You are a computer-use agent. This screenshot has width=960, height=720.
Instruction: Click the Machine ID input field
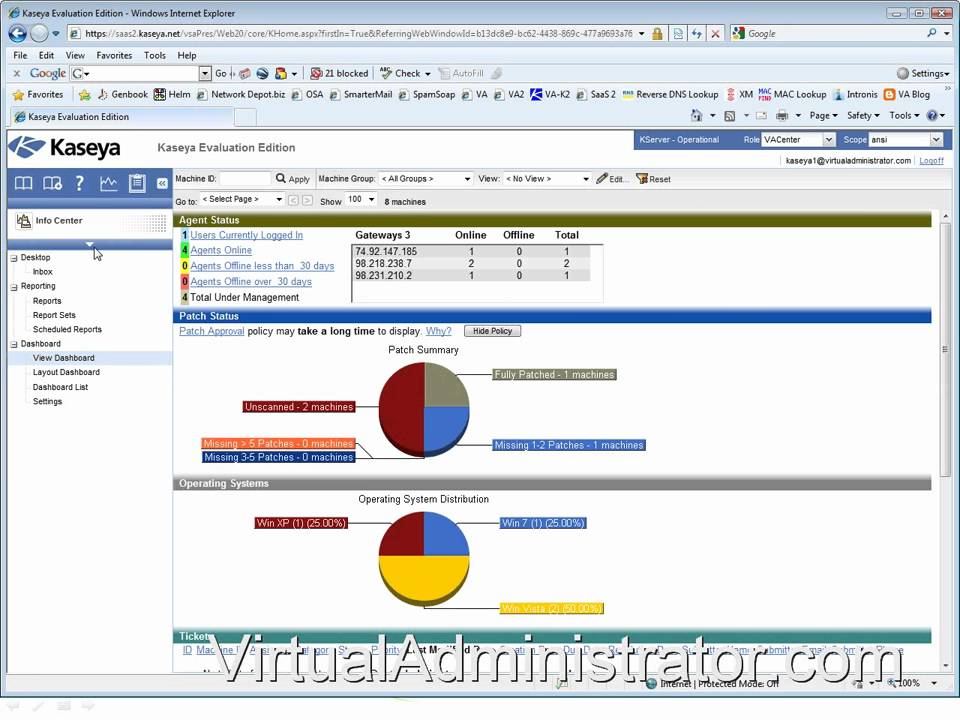point(244,179)
